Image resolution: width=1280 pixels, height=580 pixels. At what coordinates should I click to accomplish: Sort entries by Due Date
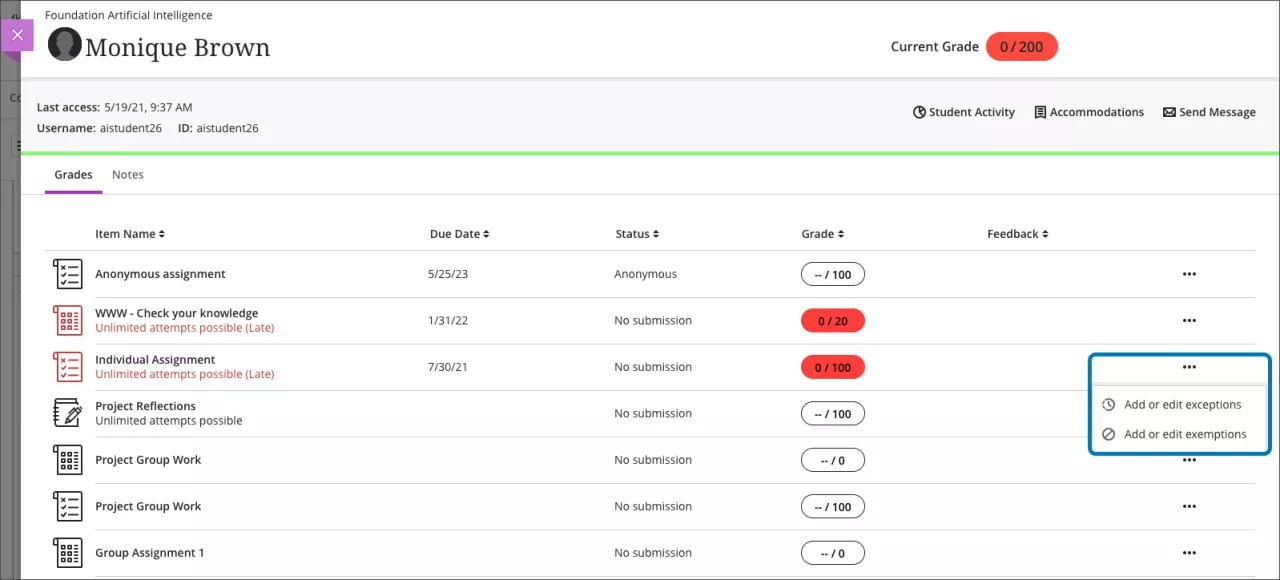click(x=459, y=233)
